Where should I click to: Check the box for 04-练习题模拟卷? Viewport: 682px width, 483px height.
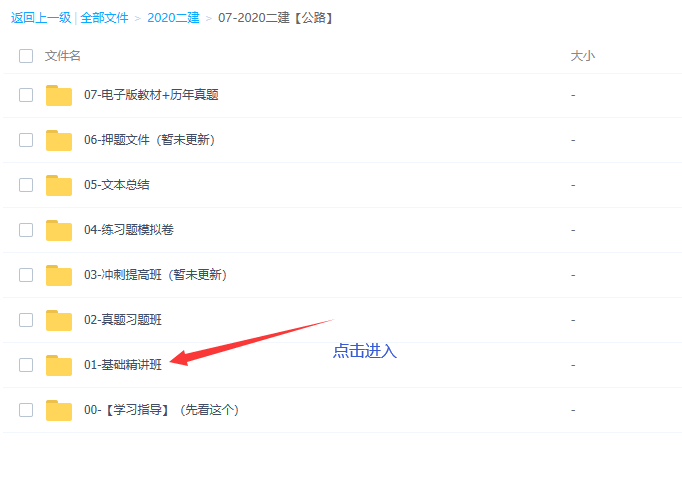pos(26,230)
